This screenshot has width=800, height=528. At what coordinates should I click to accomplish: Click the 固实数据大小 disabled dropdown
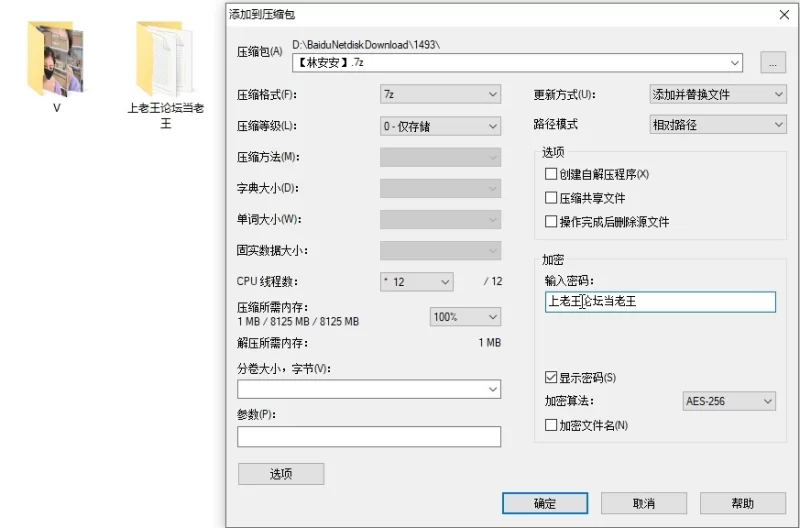(440, 250)
